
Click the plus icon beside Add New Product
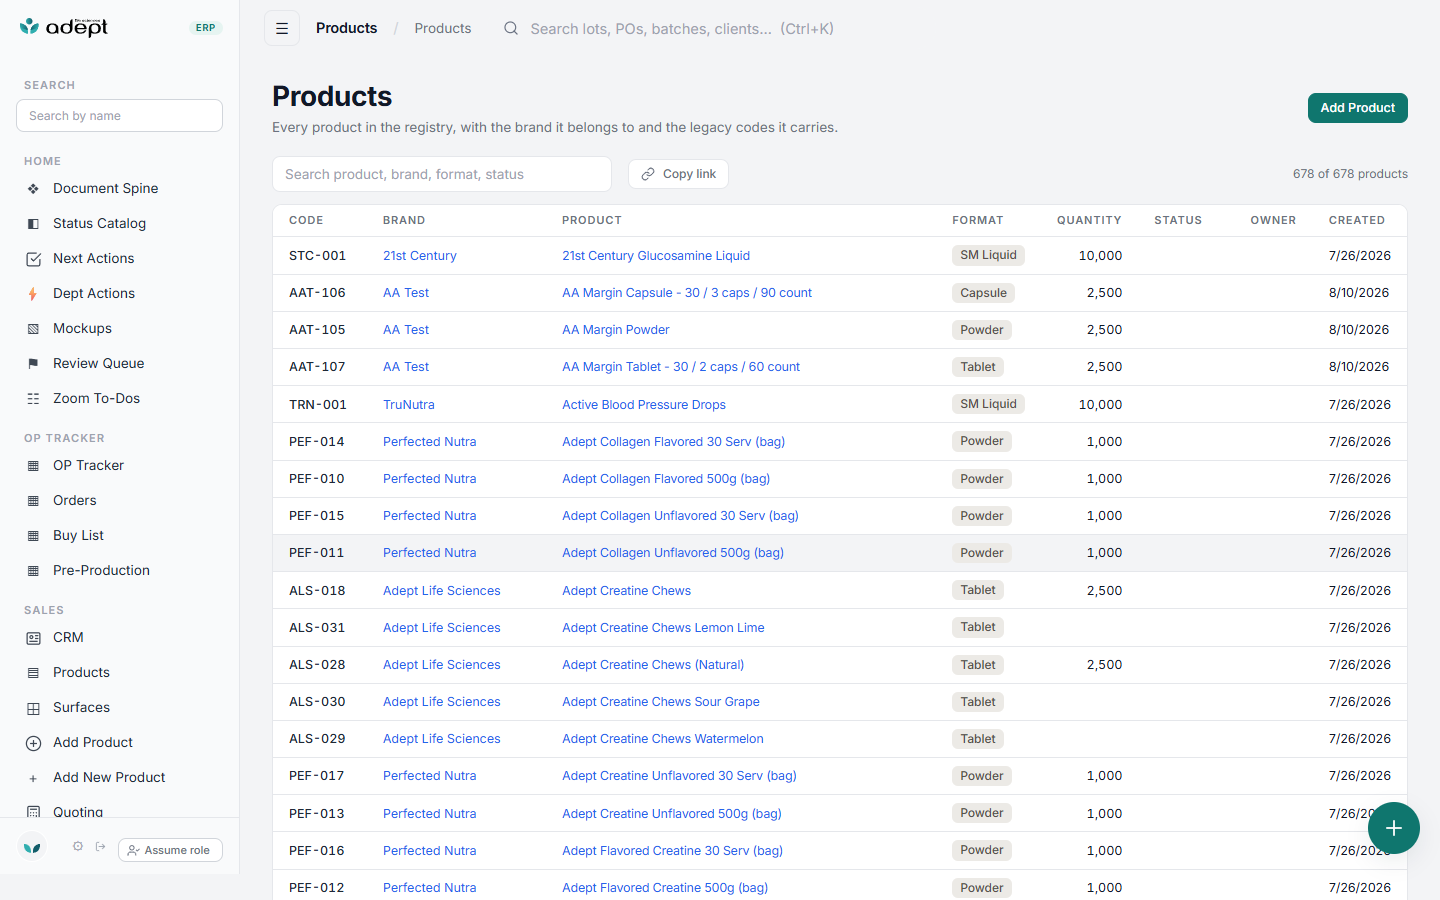pos(33,778)
